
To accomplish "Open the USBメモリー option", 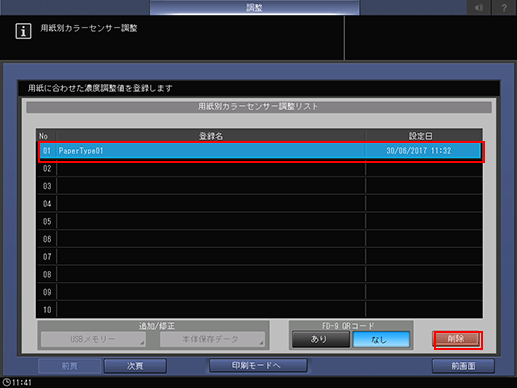I will point(93,339).
